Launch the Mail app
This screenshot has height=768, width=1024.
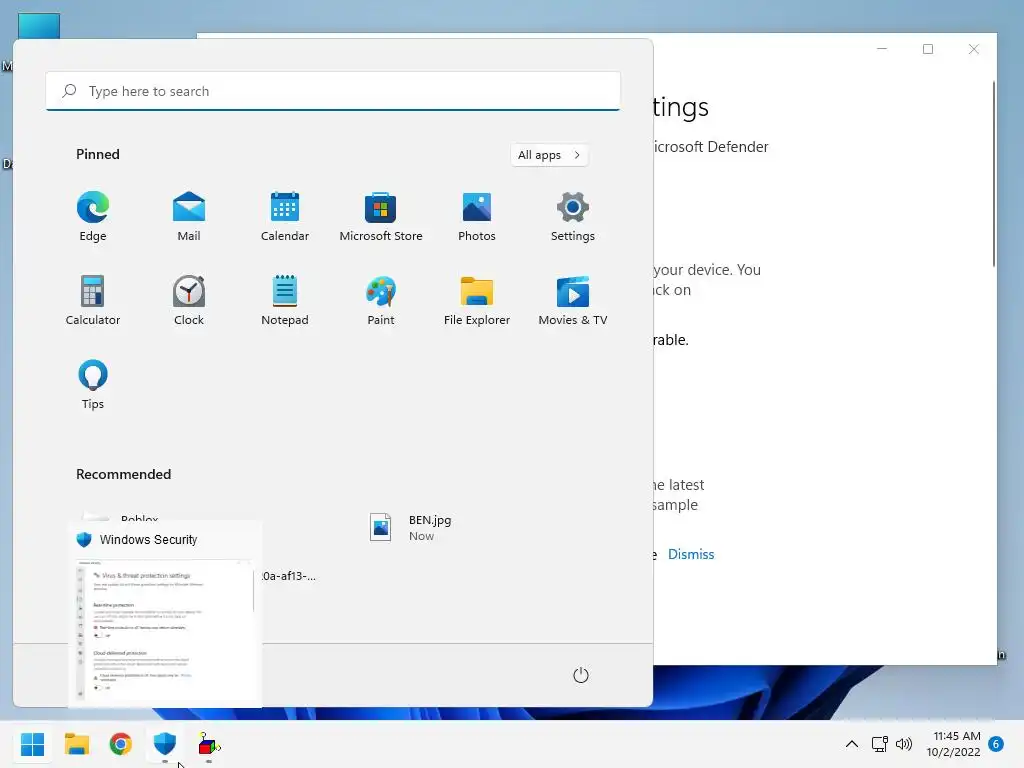(189, 216)
